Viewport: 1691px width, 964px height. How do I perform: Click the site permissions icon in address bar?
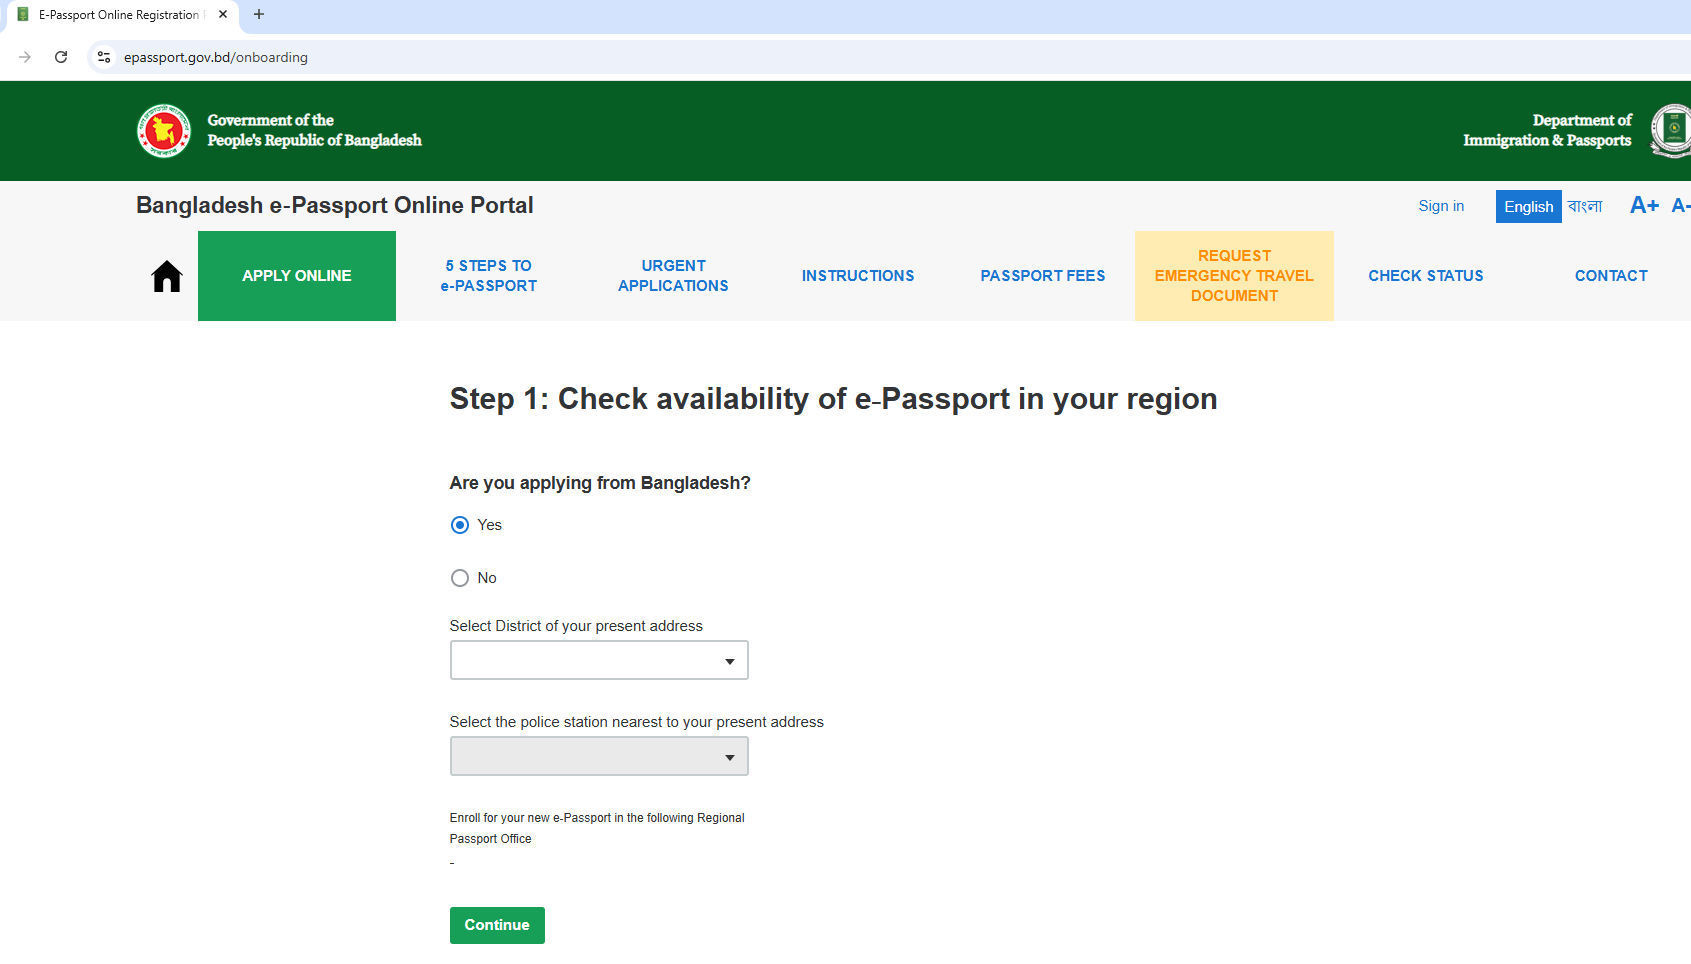103,57
